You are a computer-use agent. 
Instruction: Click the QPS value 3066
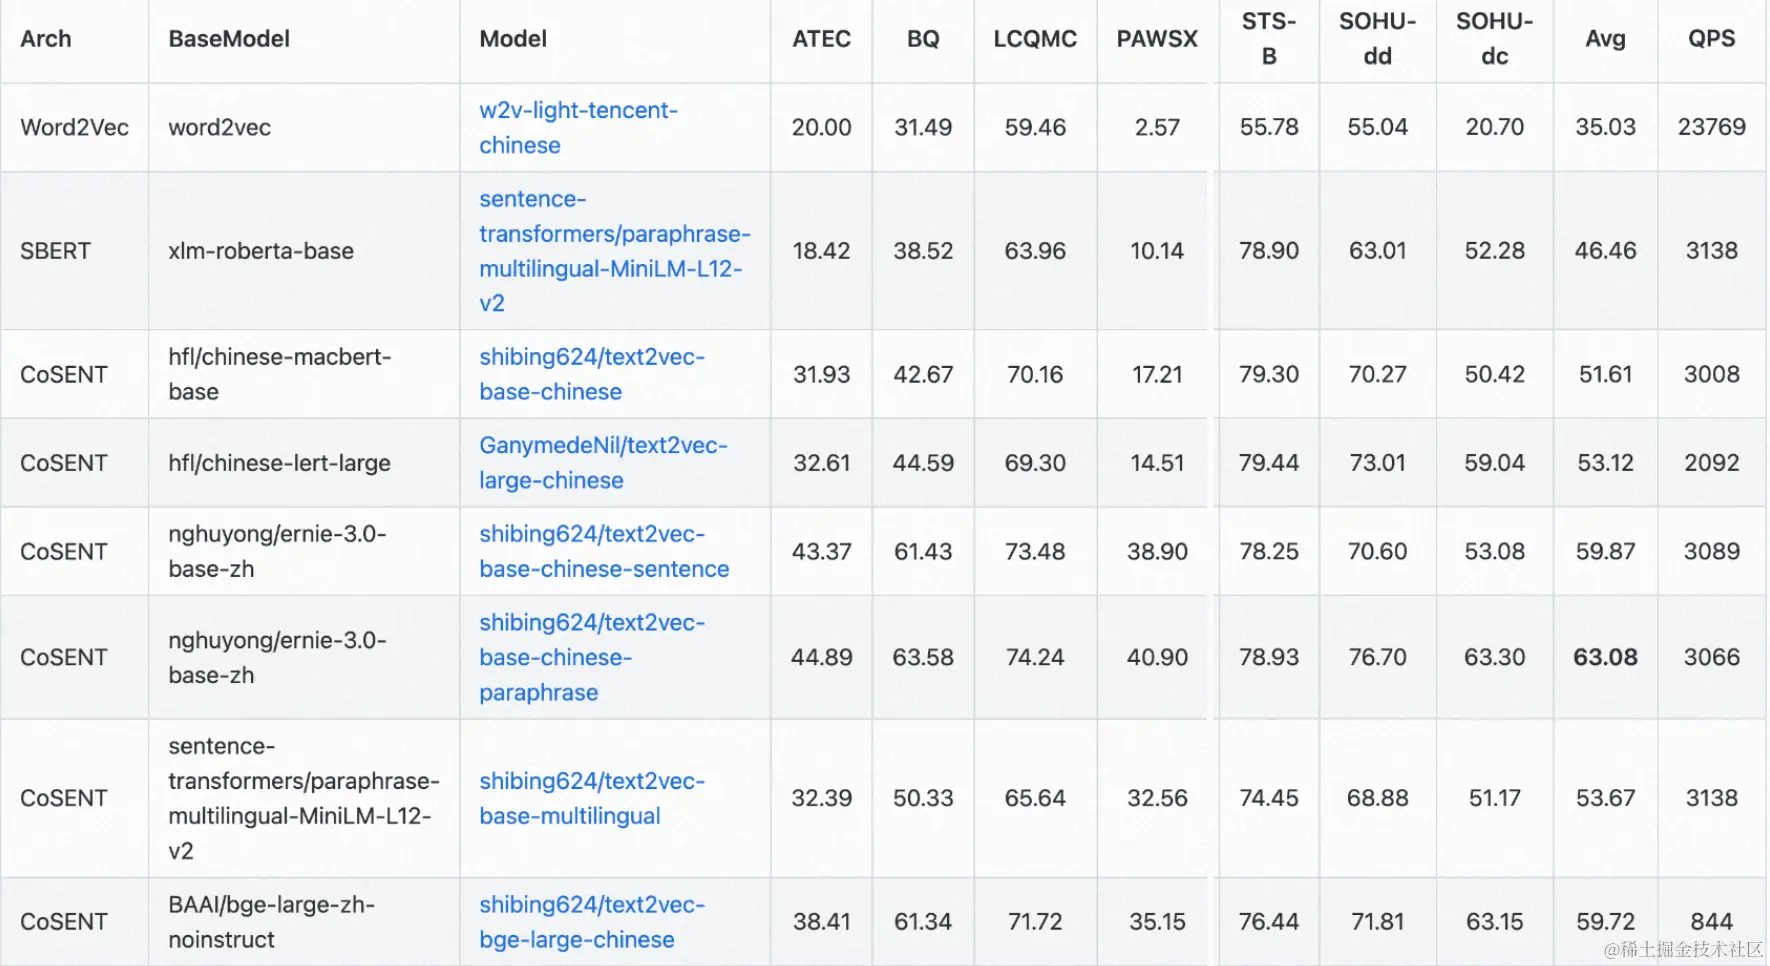pos(1712,657)
